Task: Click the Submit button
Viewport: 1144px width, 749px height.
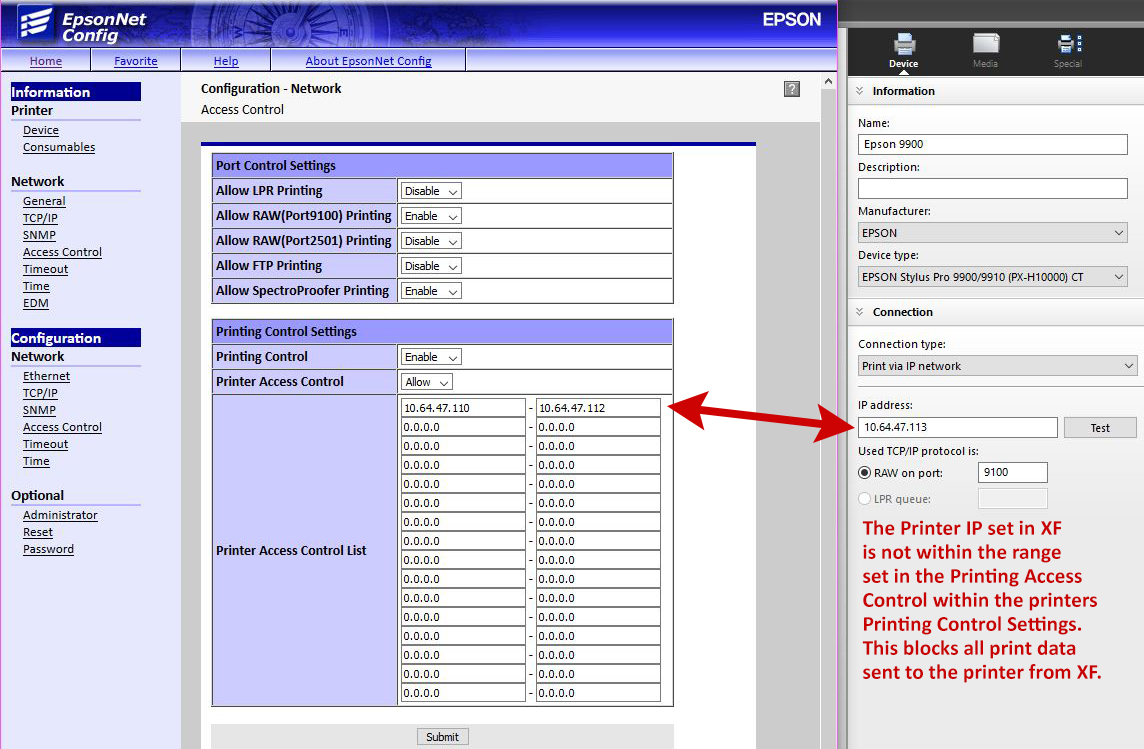Action: (x=442, y=737)
